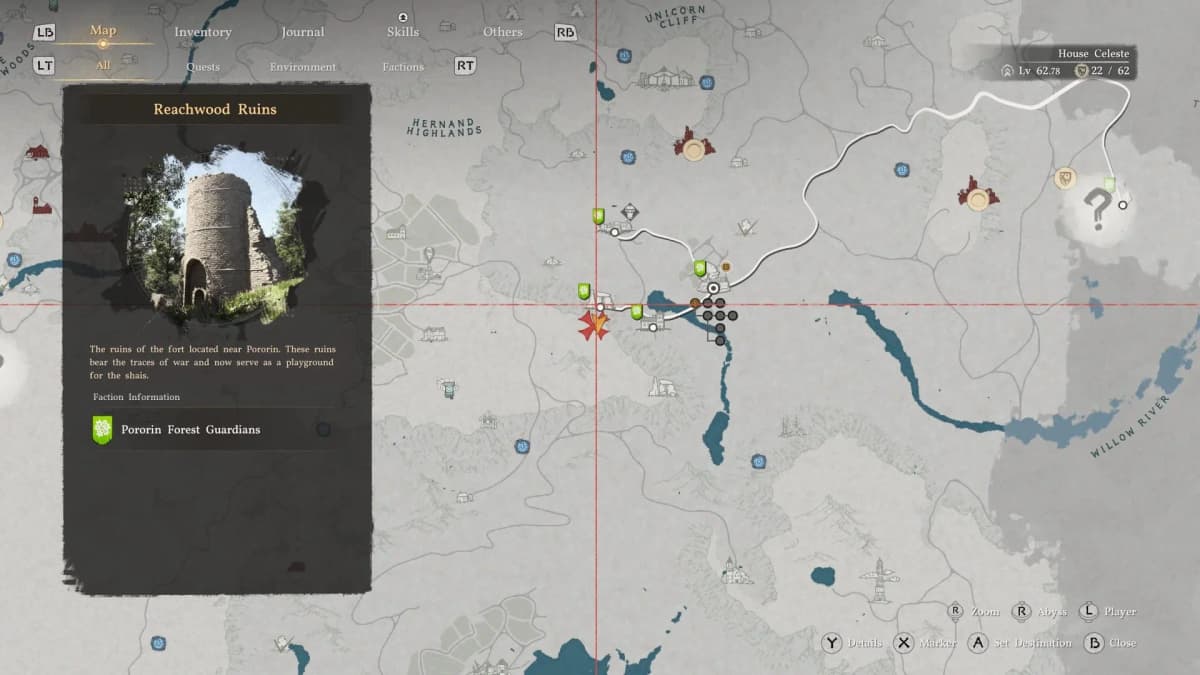The image size is (1200, 675).
Task: Select the diamond-shaped map icon near Hernand Highlands
Action: click(629, 210)
